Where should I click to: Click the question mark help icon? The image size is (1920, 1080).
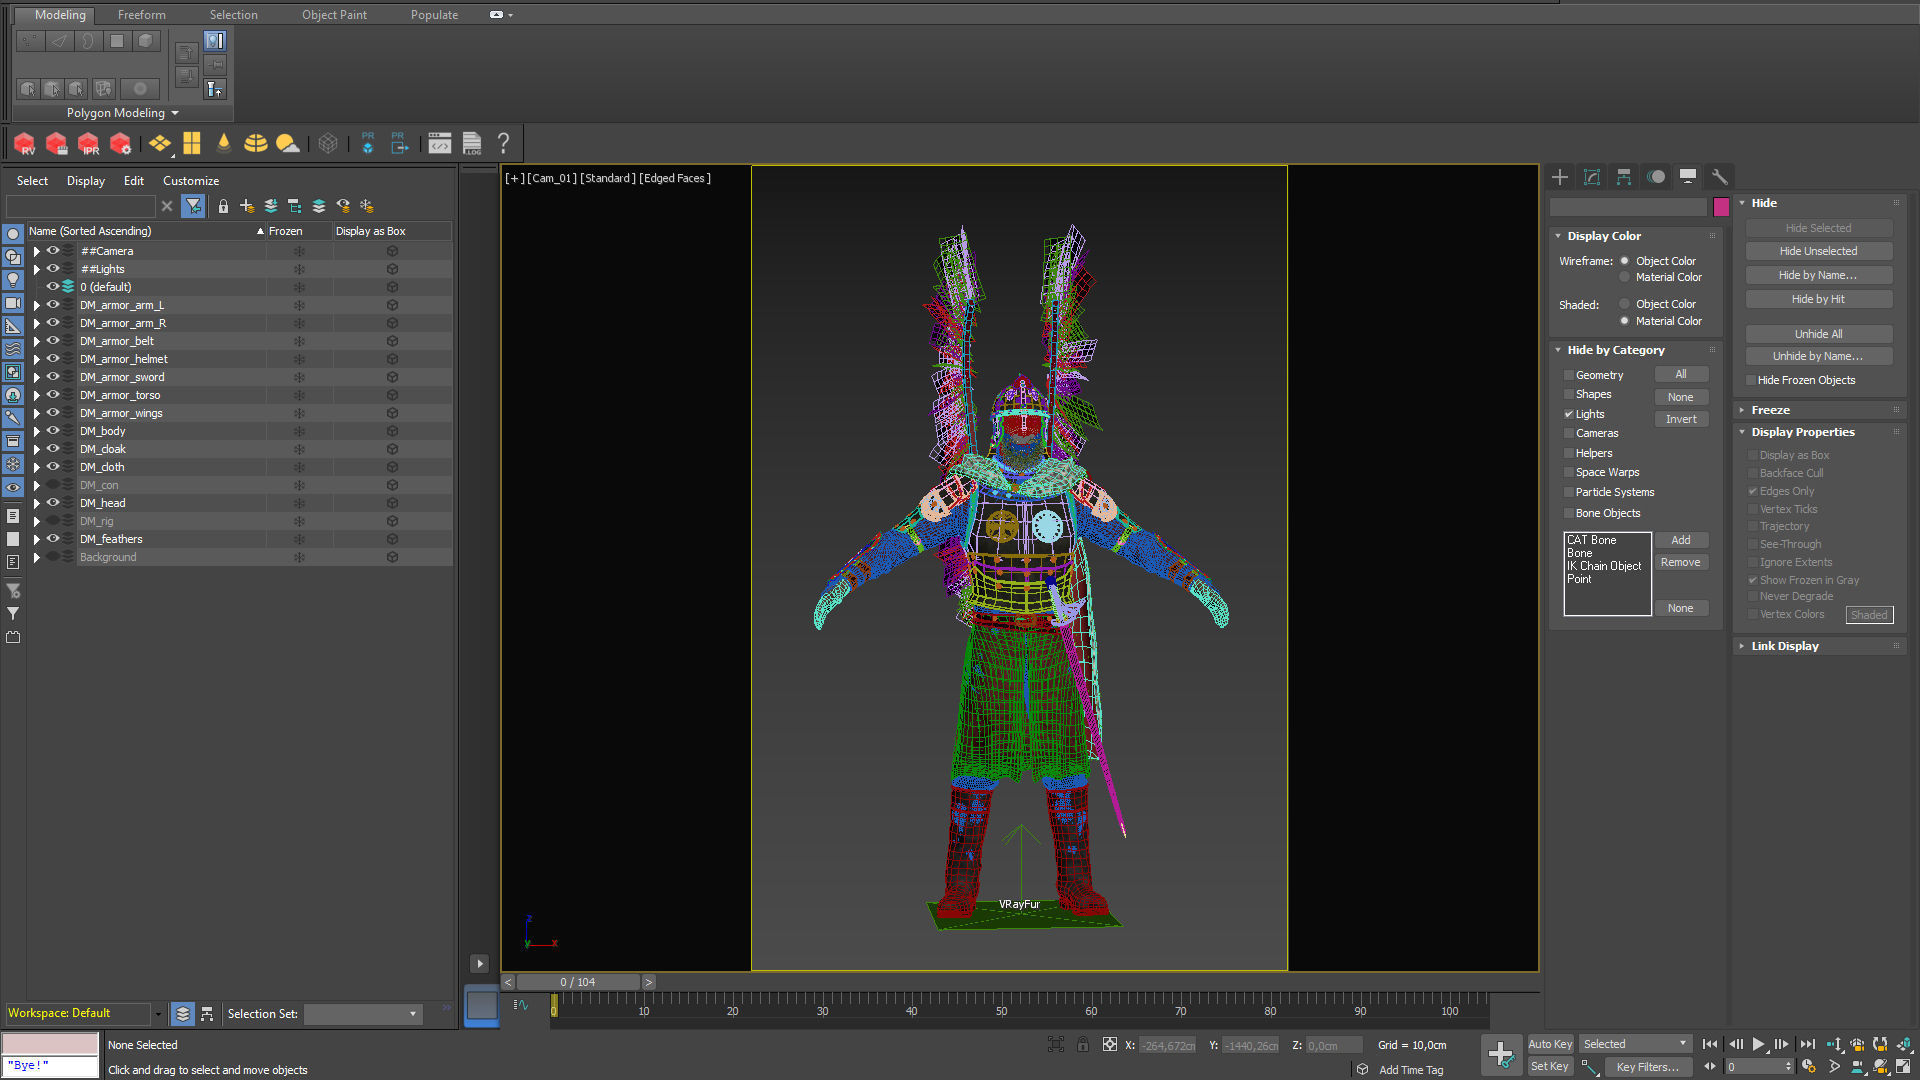[x=504, y=144]
